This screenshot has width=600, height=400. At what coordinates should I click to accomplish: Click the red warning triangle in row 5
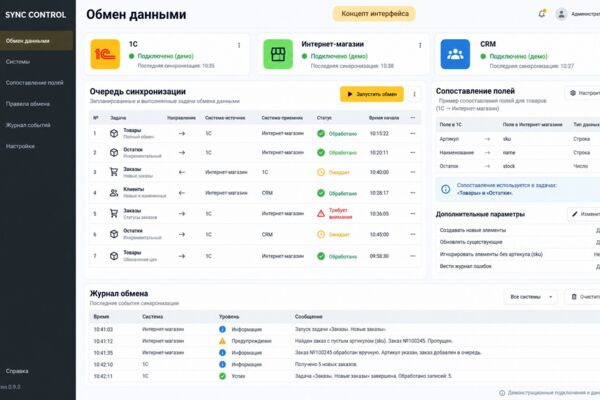321,214
